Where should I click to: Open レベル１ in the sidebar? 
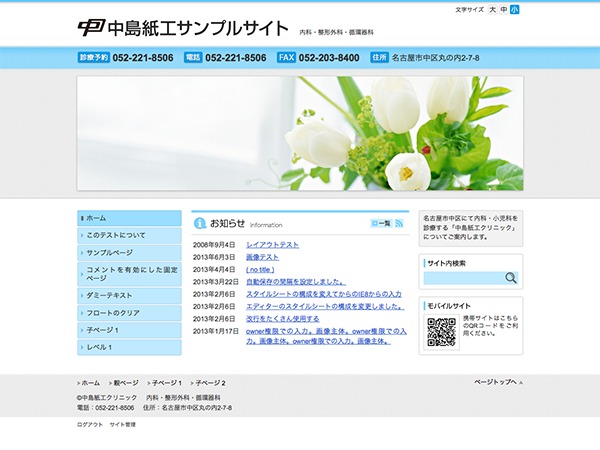(129, 347)
